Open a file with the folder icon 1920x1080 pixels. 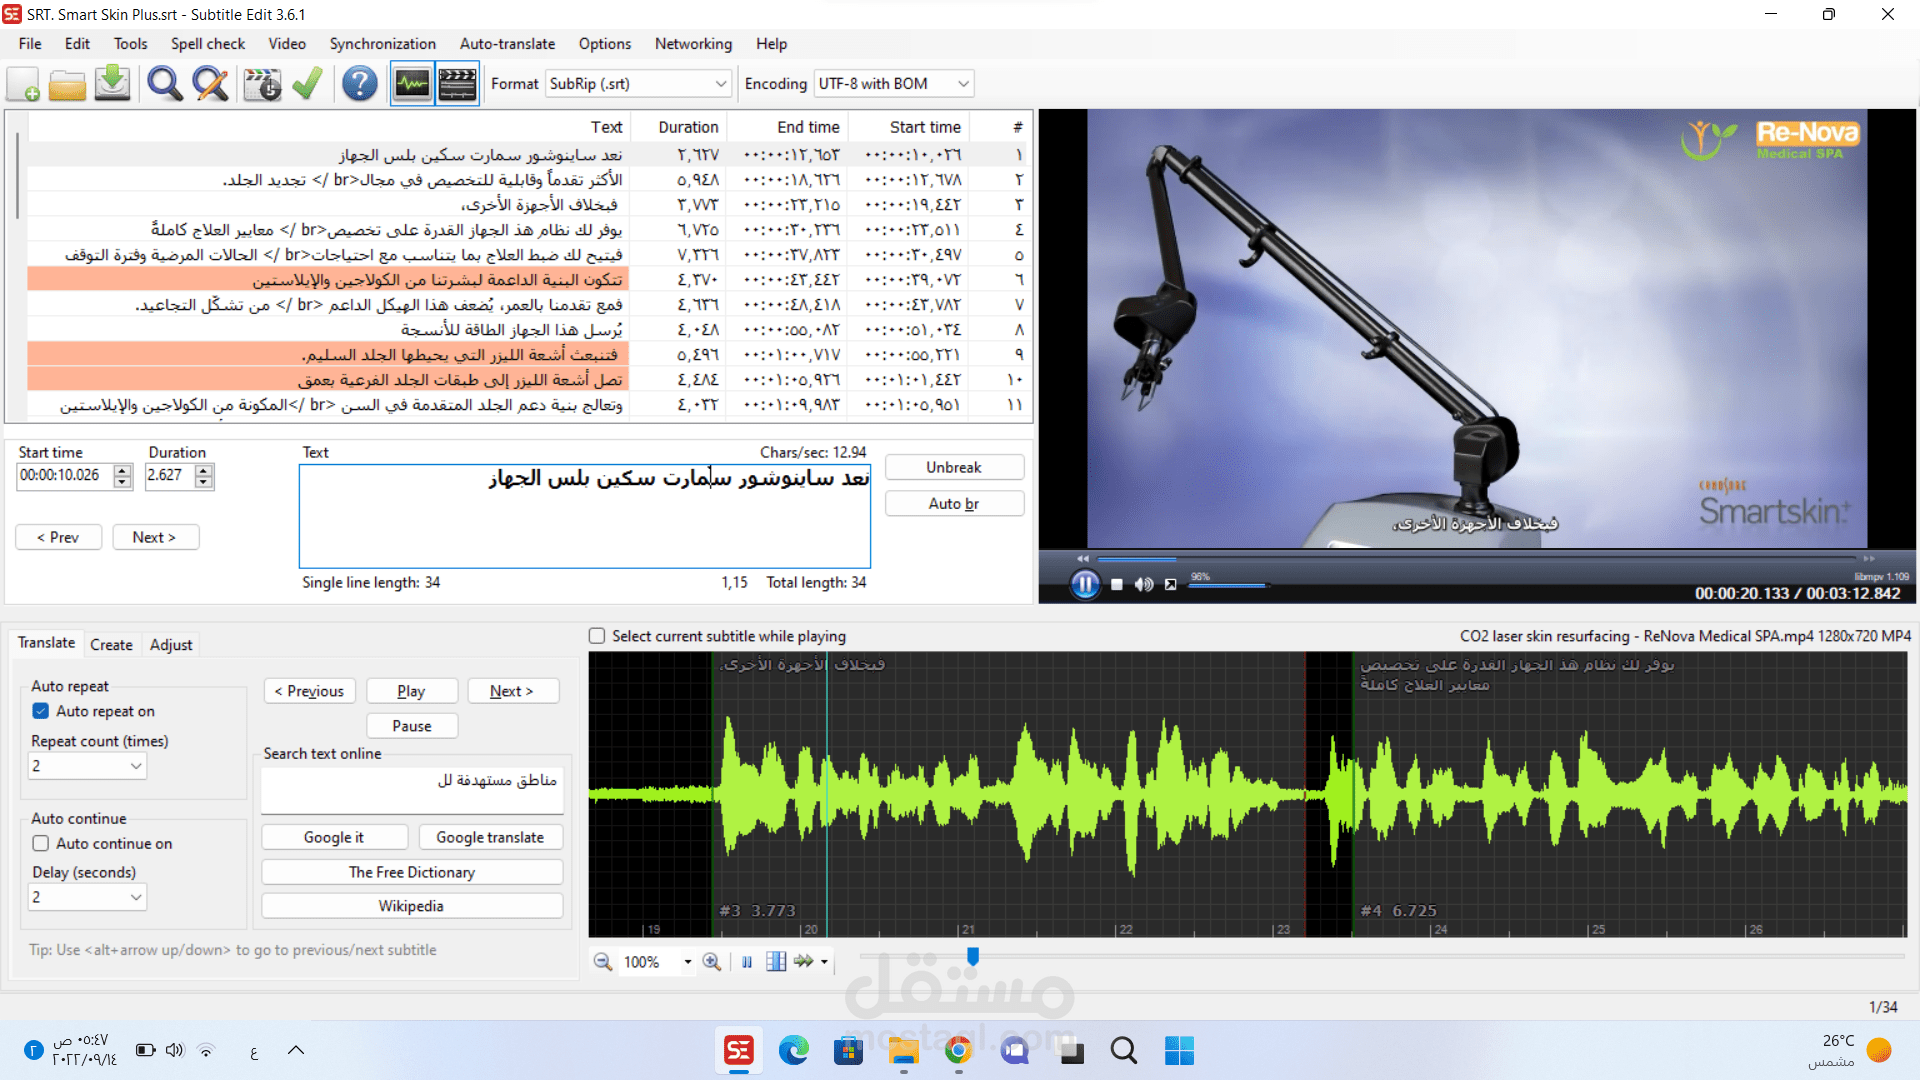(67, 84)
